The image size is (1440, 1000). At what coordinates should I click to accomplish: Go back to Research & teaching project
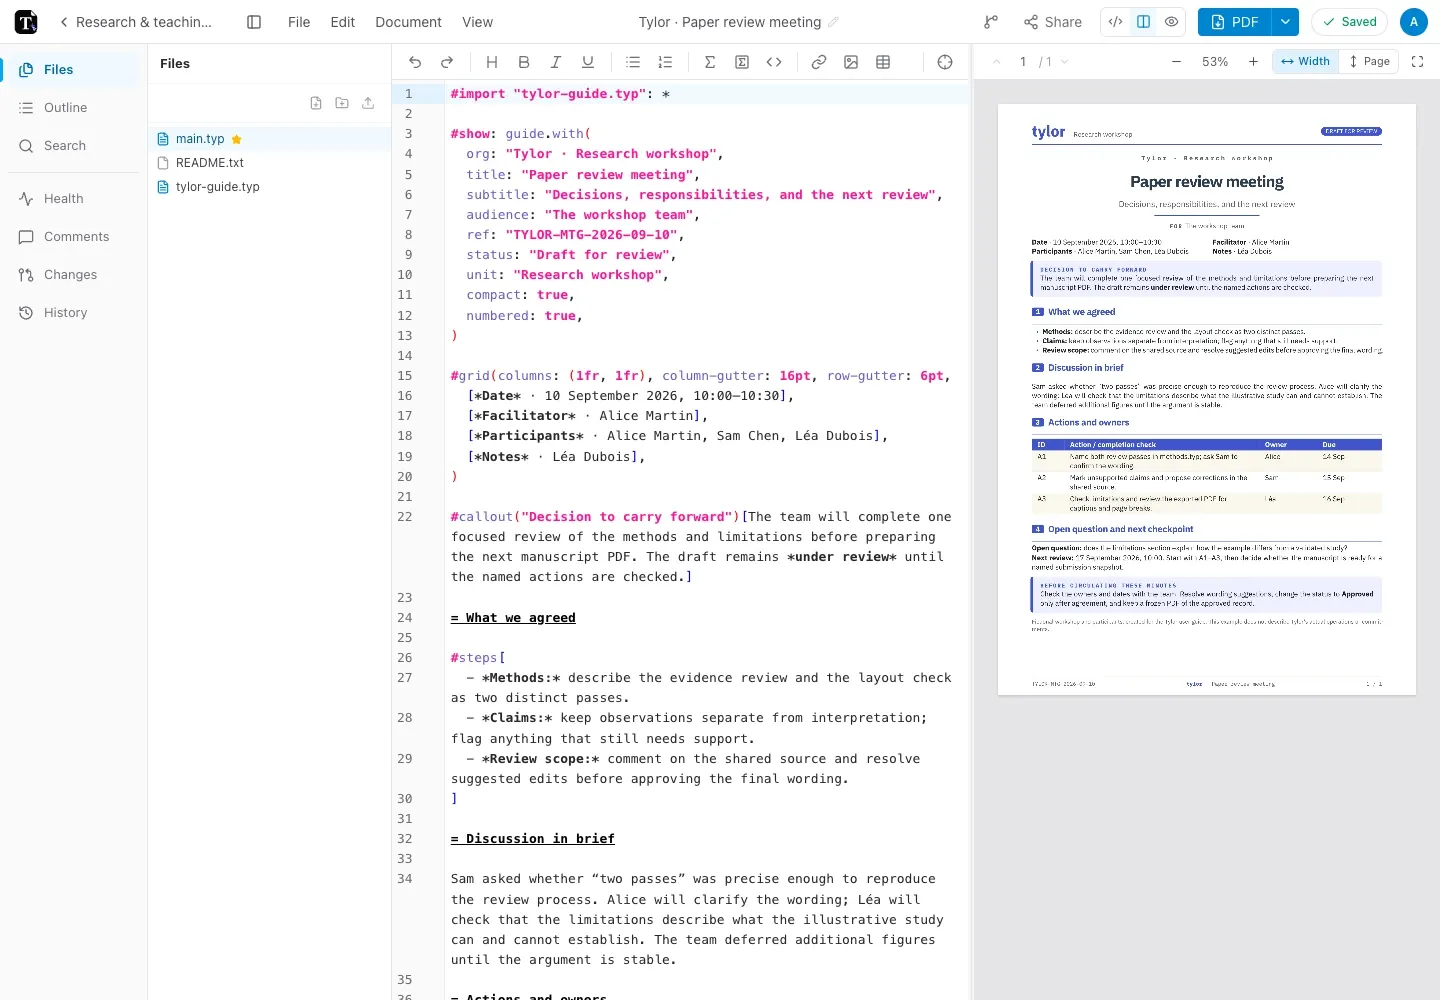tap(135, 22)
